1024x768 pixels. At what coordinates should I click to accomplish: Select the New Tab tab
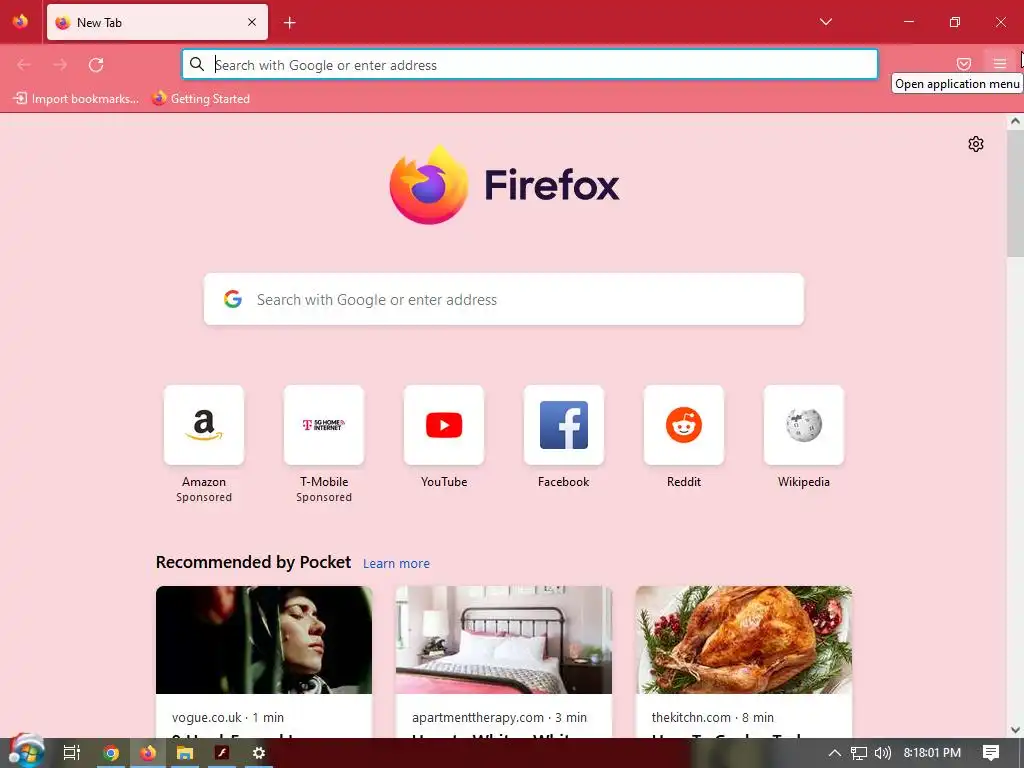[x=157, y=22]
